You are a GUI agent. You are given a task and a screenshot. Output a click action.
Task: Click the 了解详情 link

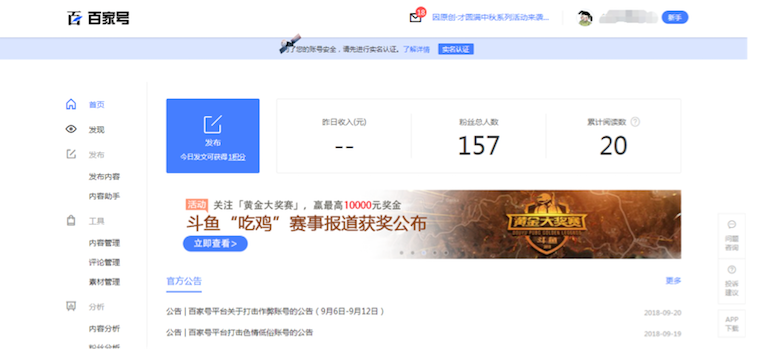(416, 49)
